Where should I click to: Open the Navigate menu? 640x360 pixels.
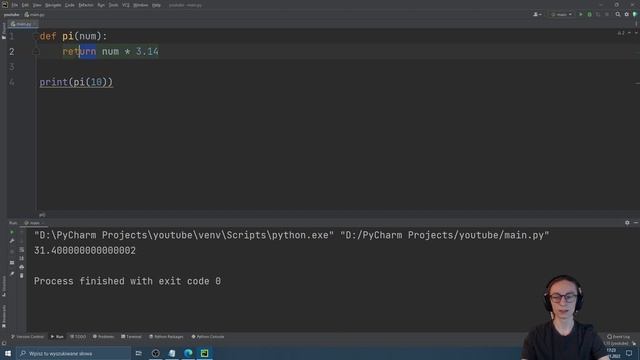pyautogui.click(x=53, y=5)
